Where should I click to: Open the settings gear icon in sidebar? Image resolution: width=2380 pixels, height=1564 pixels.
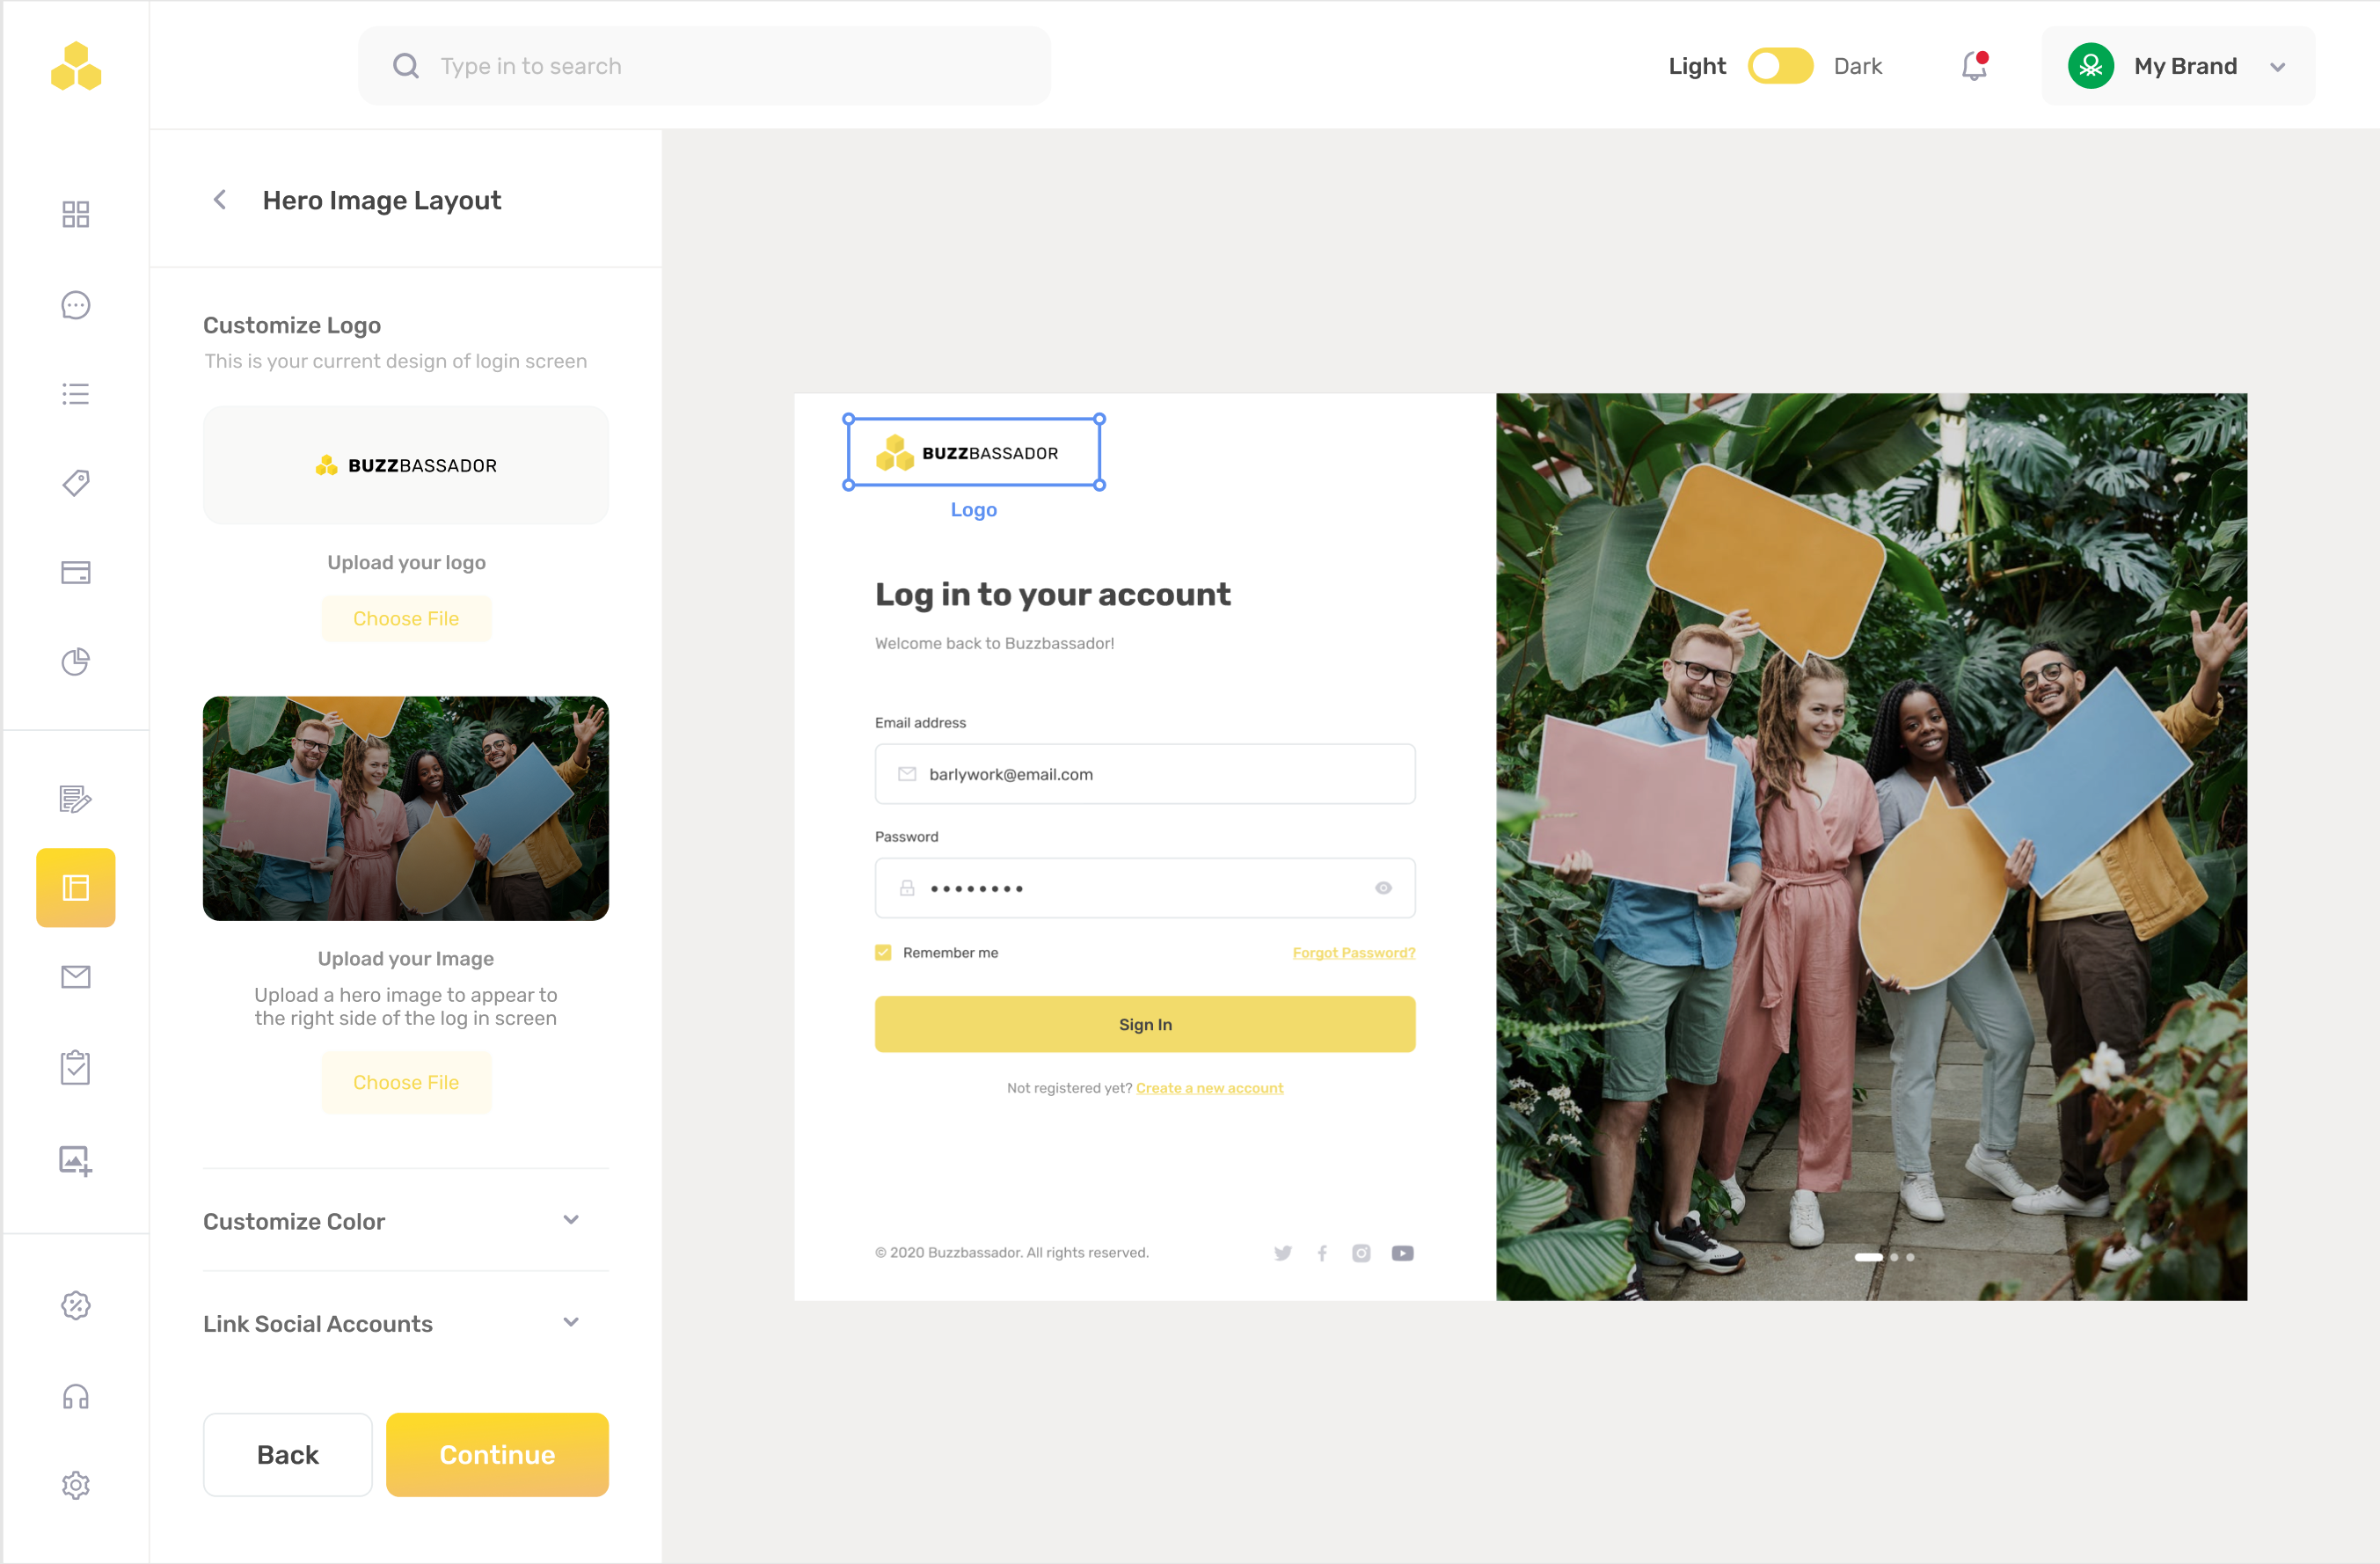76,1485
